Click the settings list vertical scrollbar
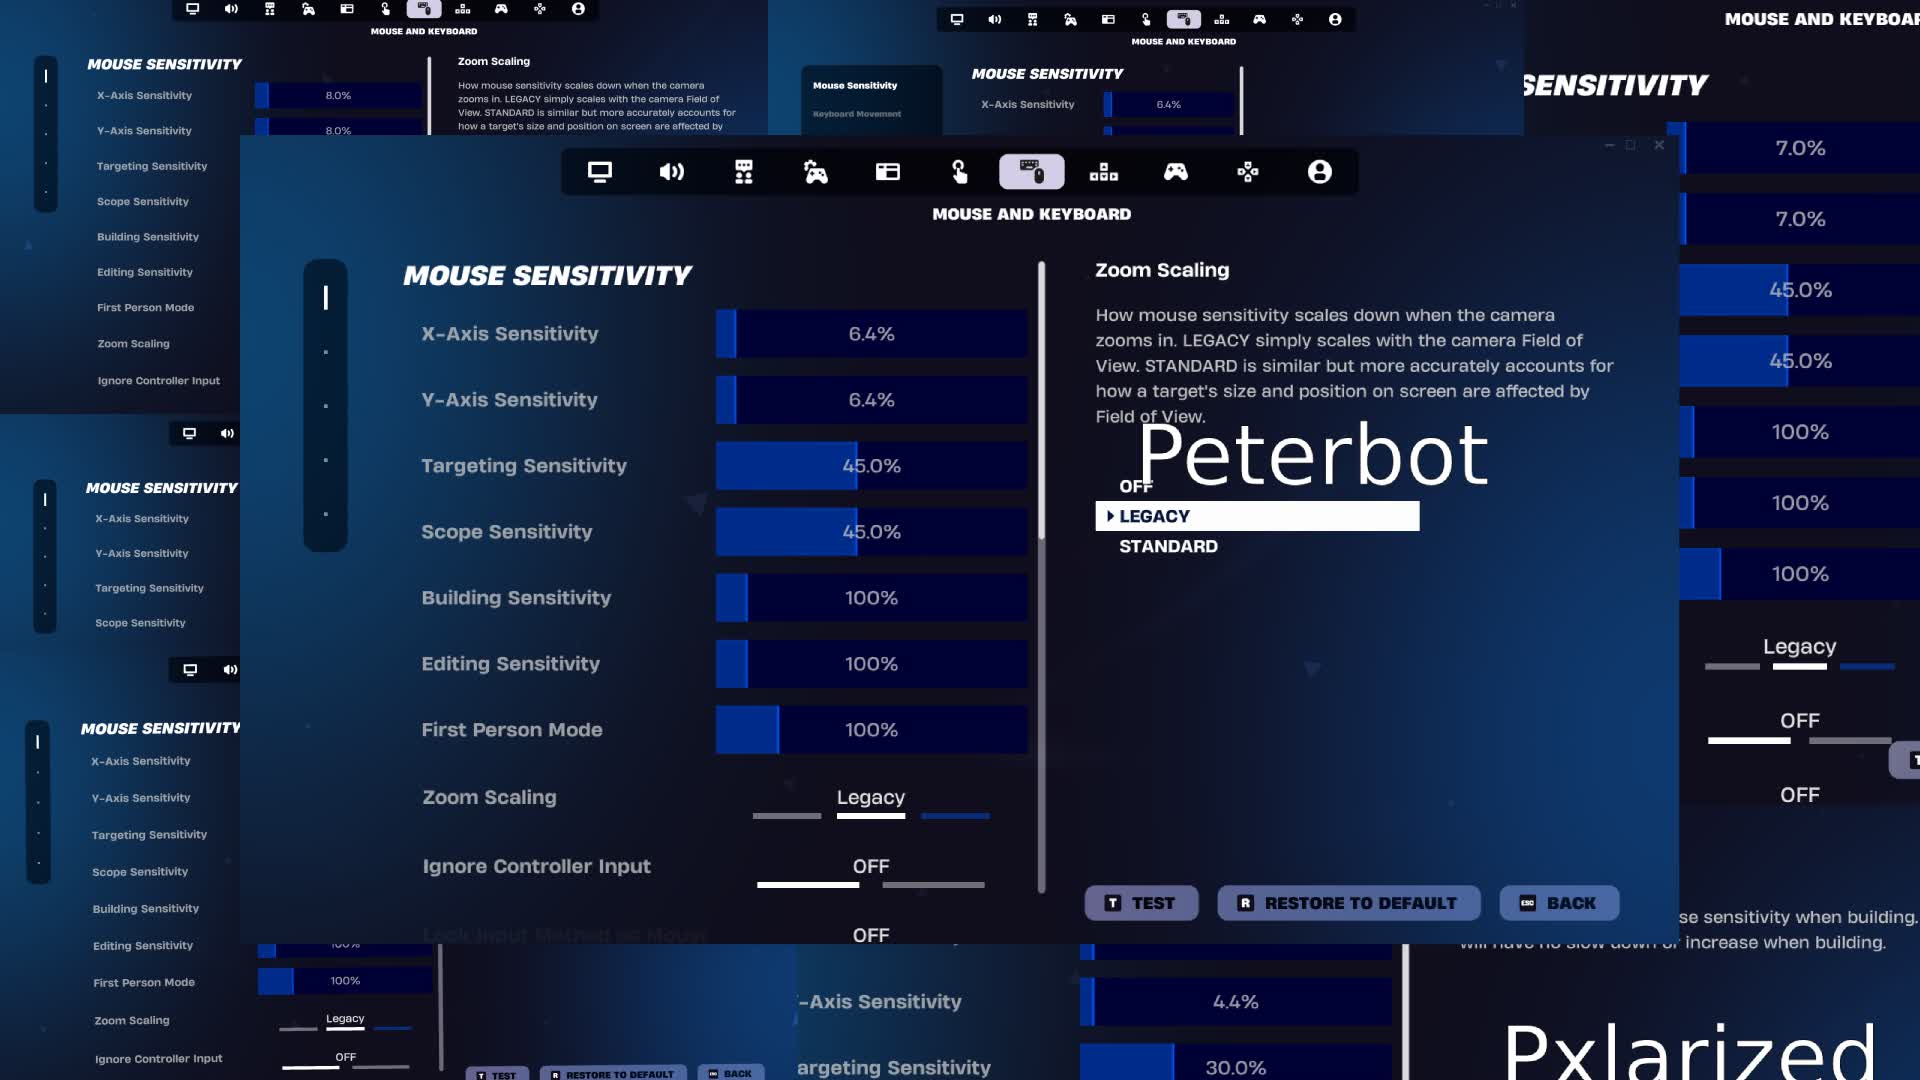The image size is (1920, 1080). [1041, 400]
